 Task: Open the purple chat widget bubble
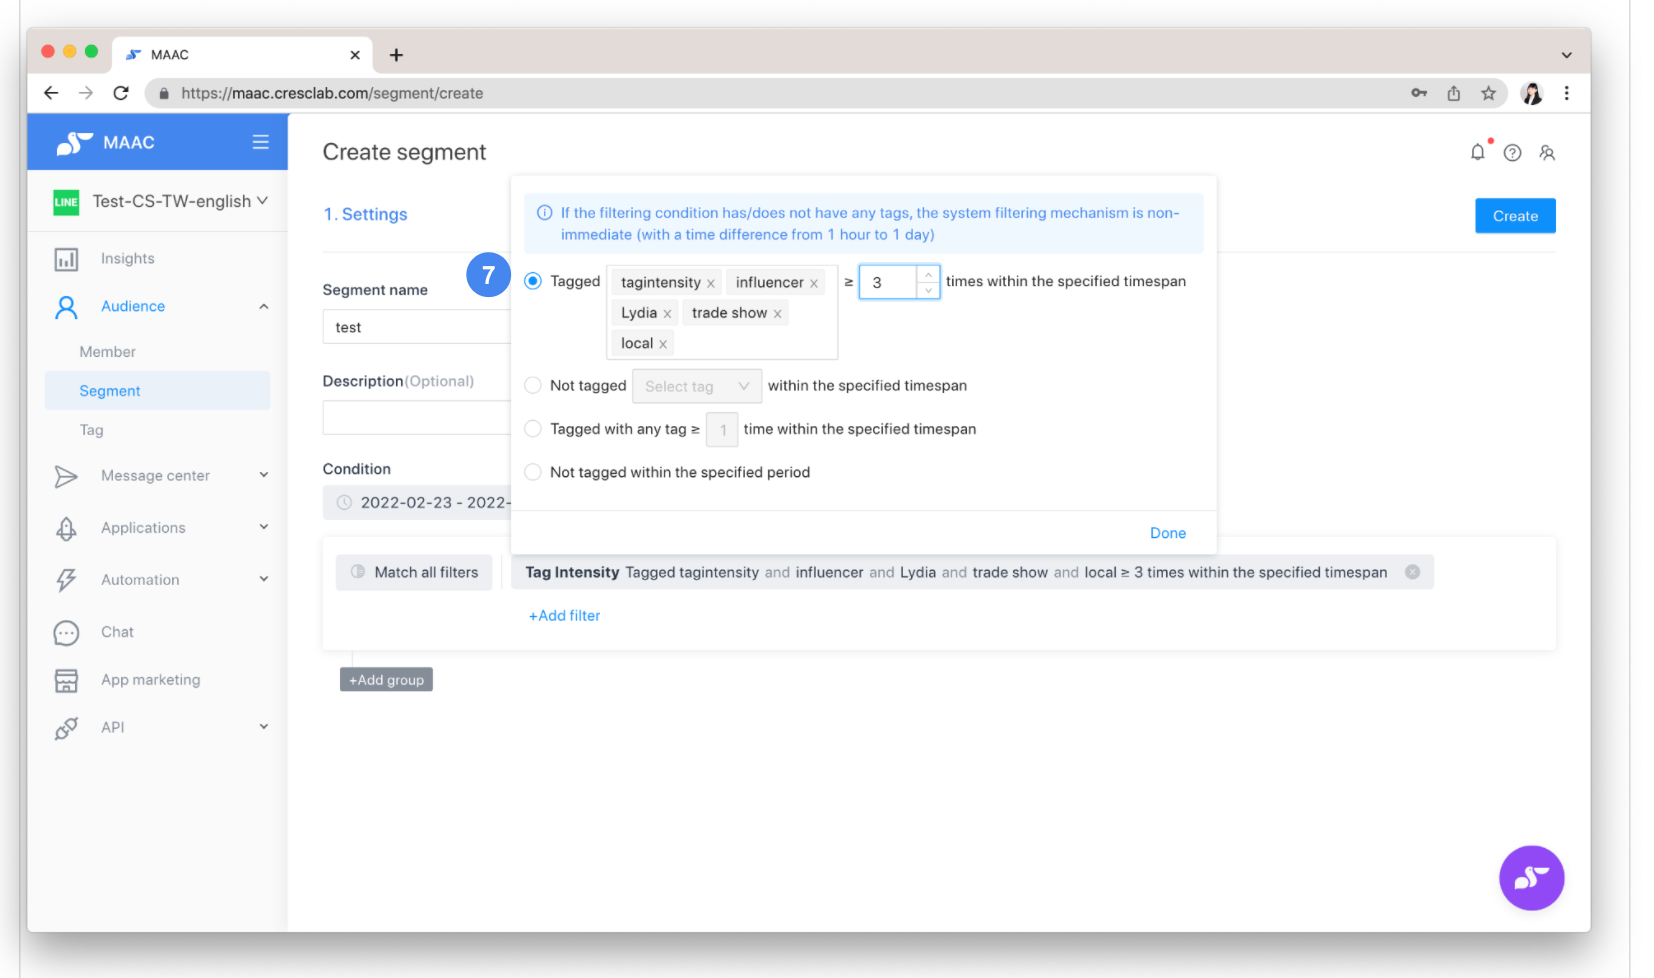1530,878
